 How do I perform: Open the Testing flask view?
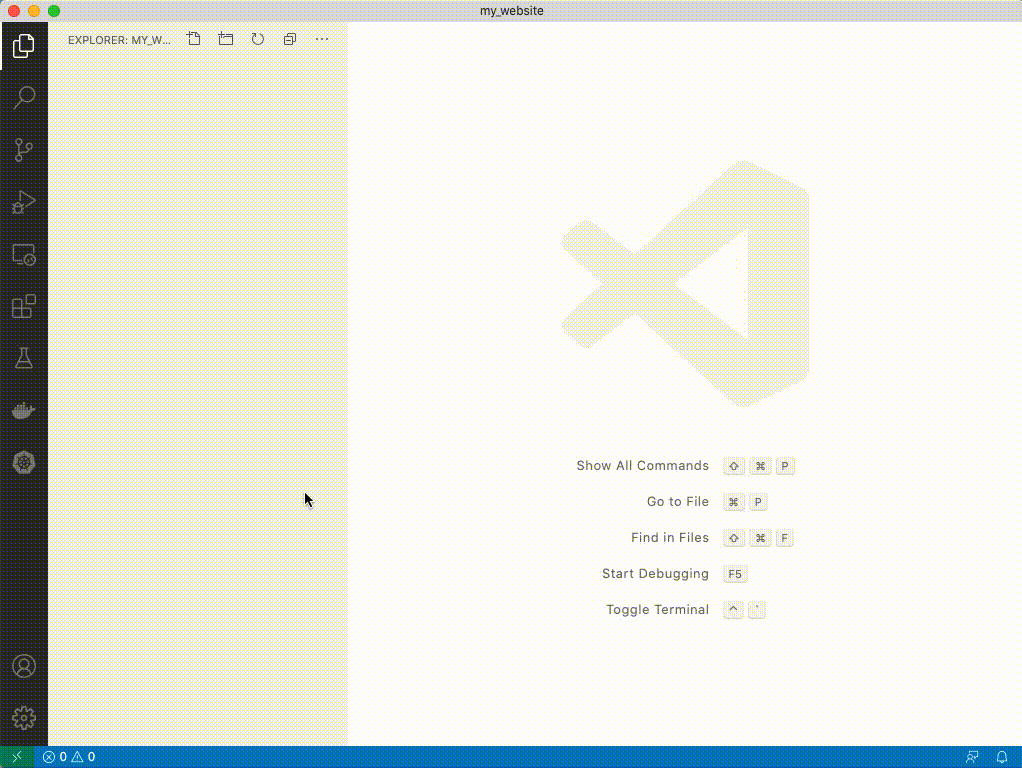coord(23,358)
